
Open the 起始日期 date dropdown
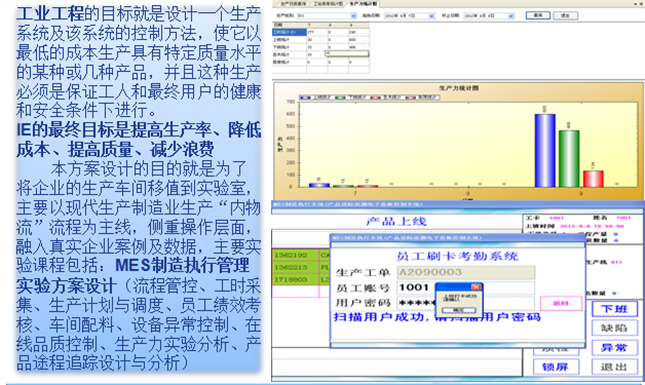pyautogui.click(x=432, y=16)
